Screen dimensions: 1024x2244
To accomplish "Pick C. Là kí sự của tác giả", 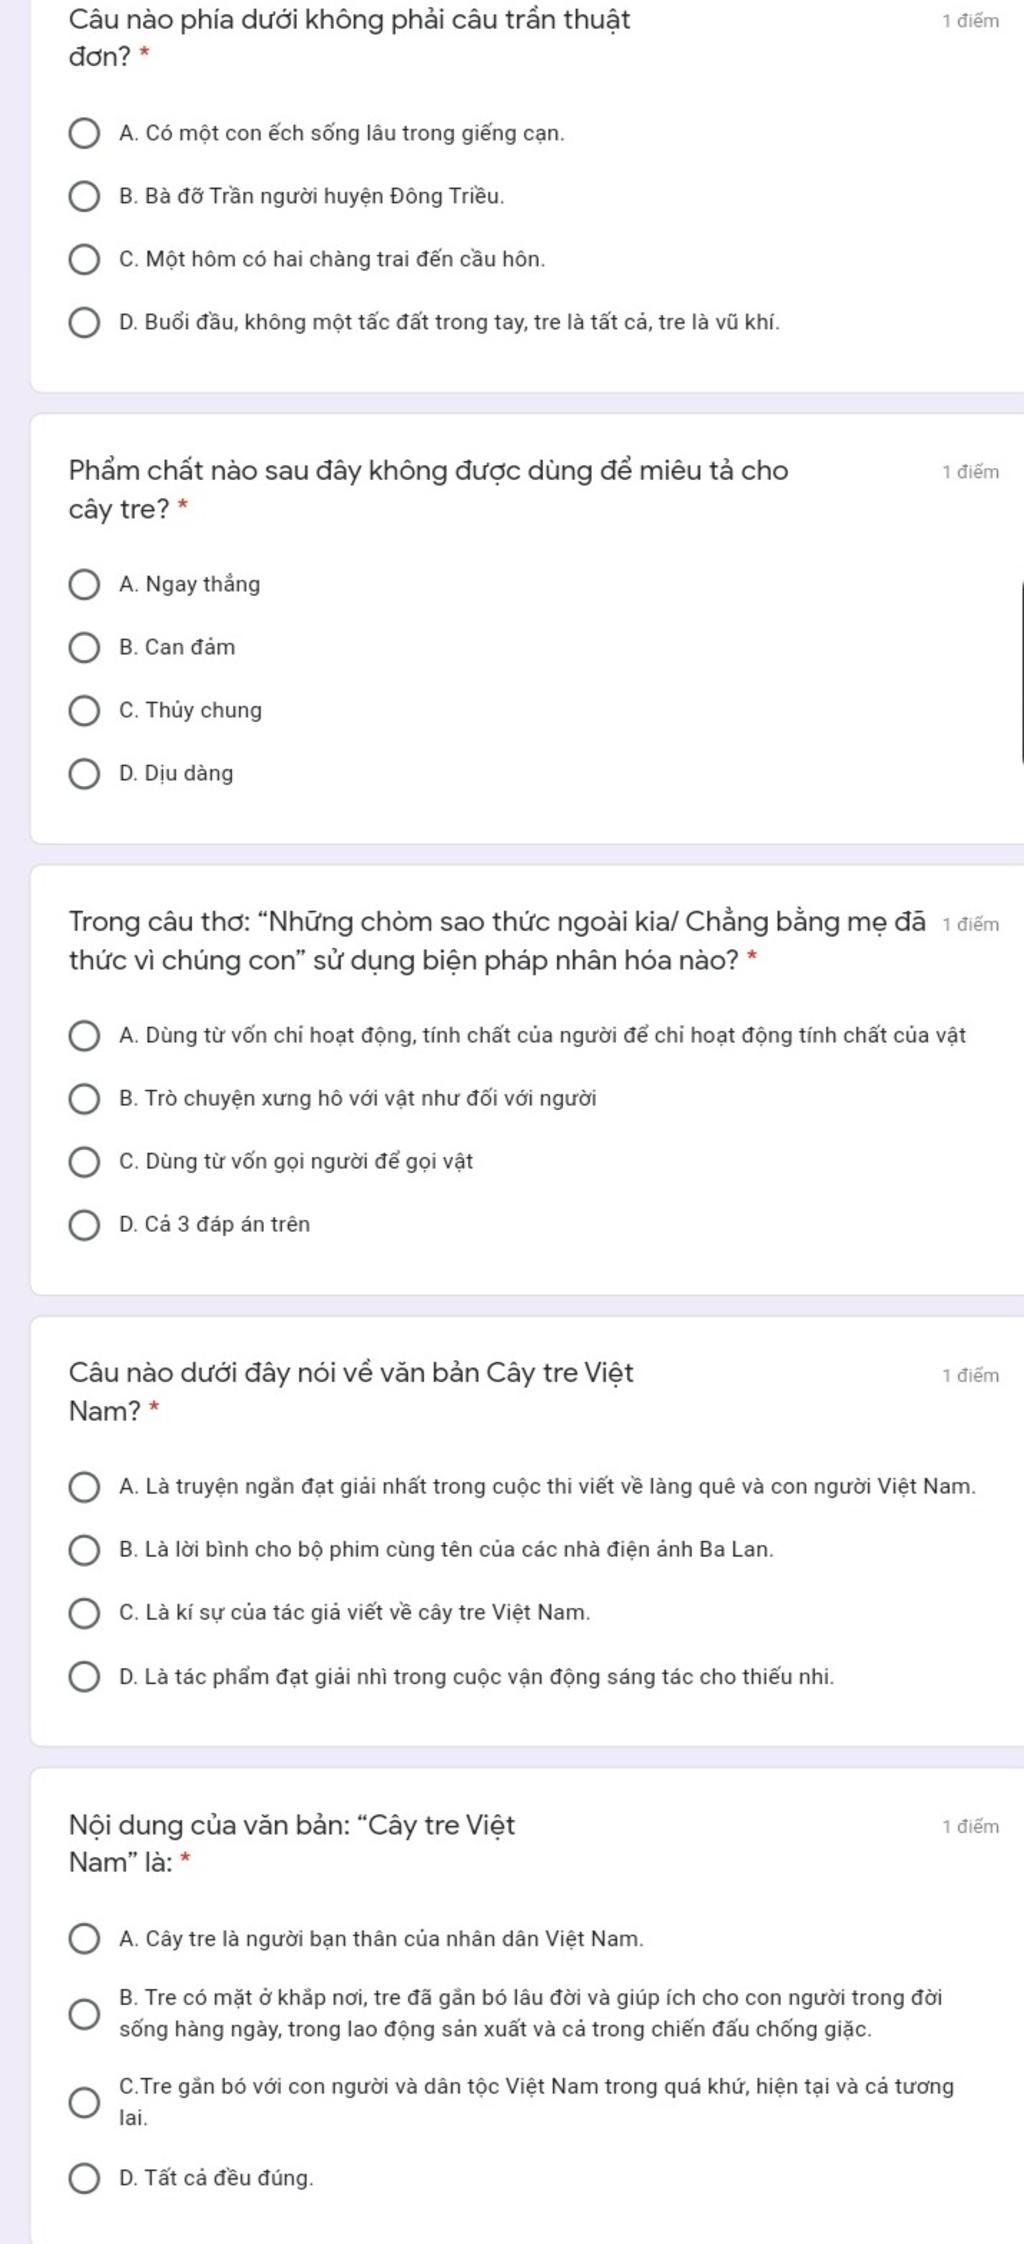I will 84,1612.
